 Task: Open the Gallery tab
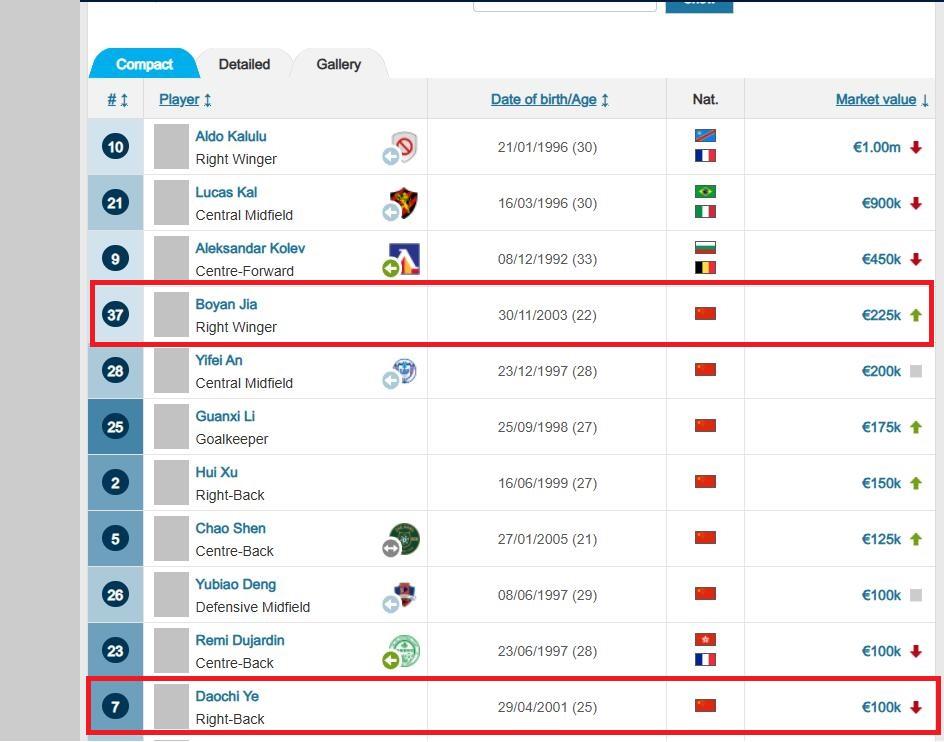click(338, 64)
